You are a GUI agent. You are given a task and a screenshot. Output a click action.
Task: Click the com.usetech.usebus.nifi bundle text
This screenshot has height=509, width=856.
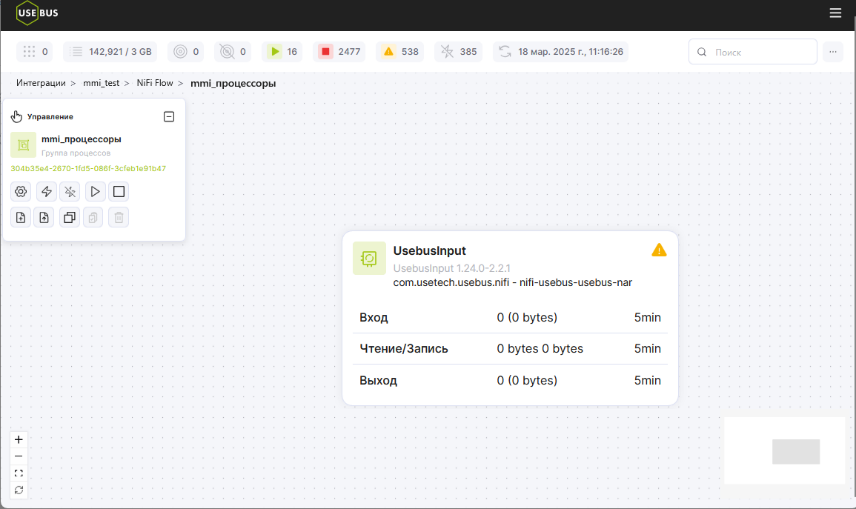click(513, 282)
